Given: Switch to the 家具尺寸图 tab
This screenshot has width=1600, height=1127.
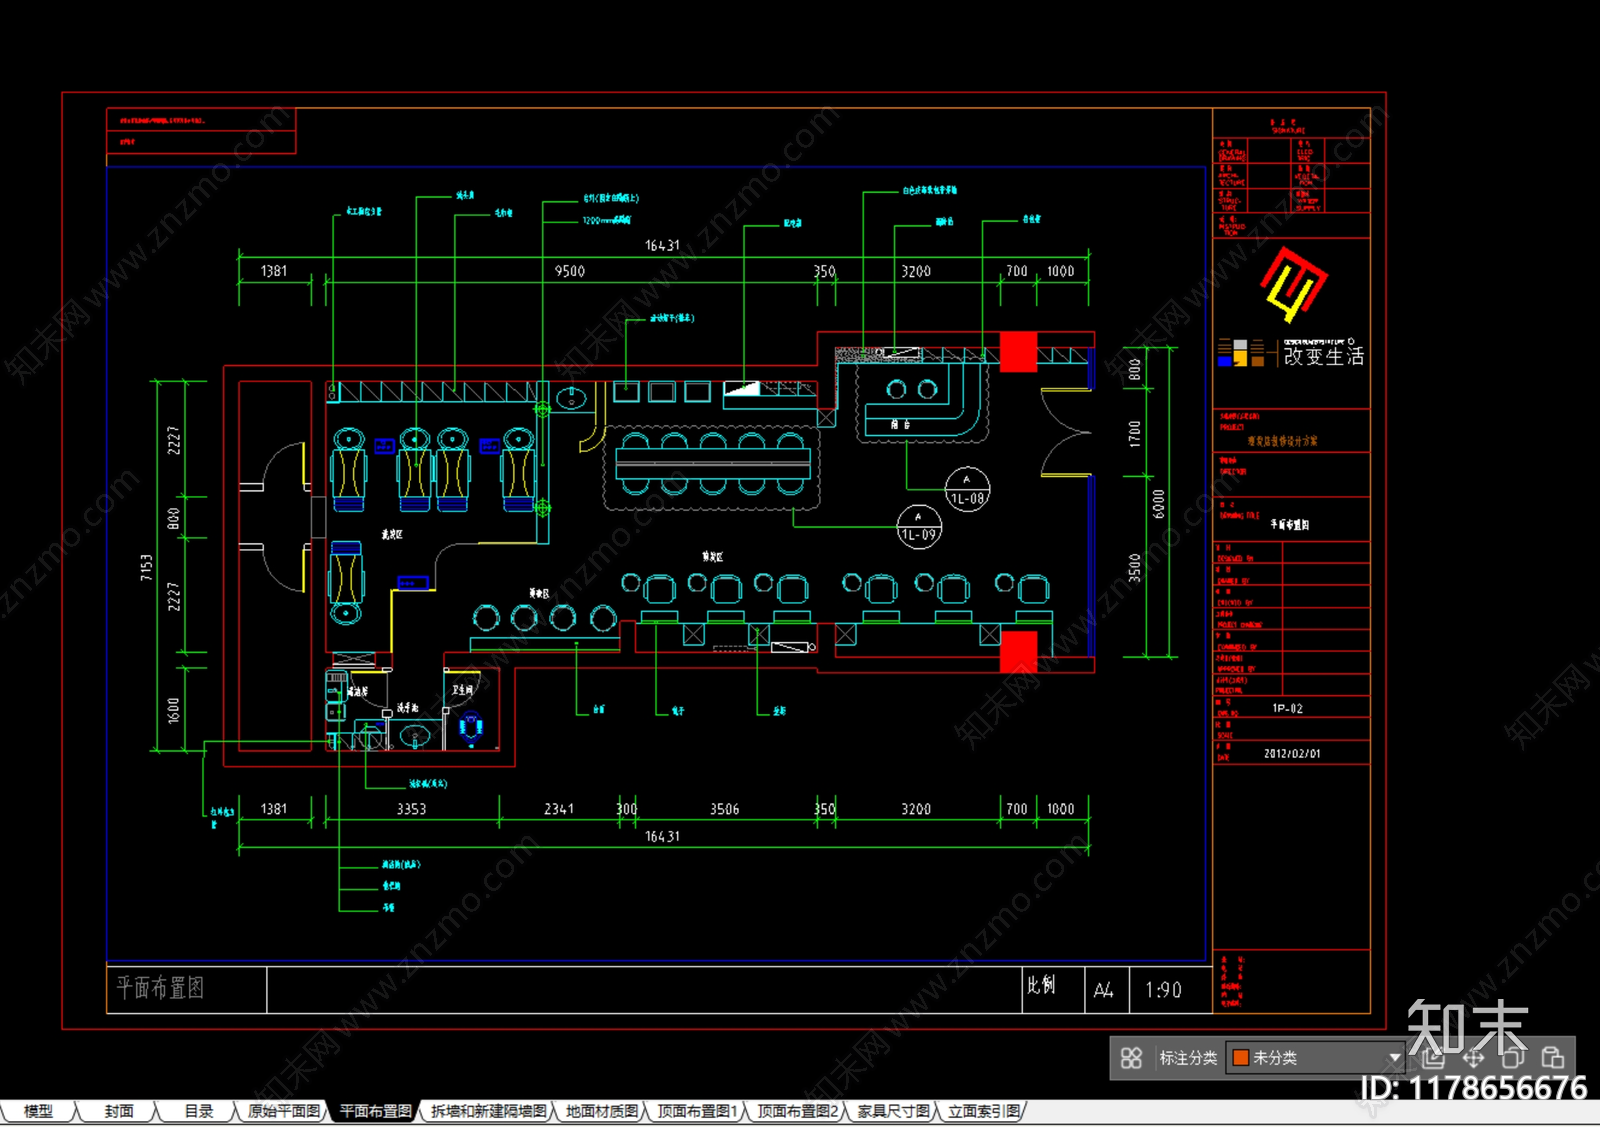Looking at the screenshot, I should (893, 1111).
